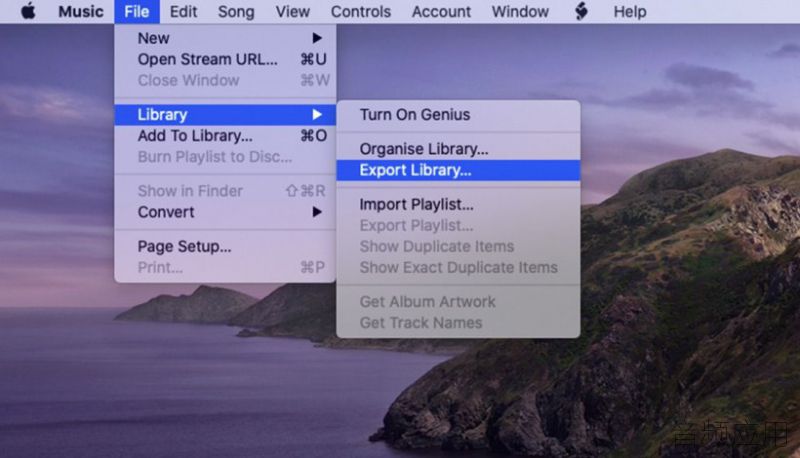Image resolution: width=800 pixels, height=458 pixels.
Task: Choose Open Stream URL…
Action: tap(225, 59)
